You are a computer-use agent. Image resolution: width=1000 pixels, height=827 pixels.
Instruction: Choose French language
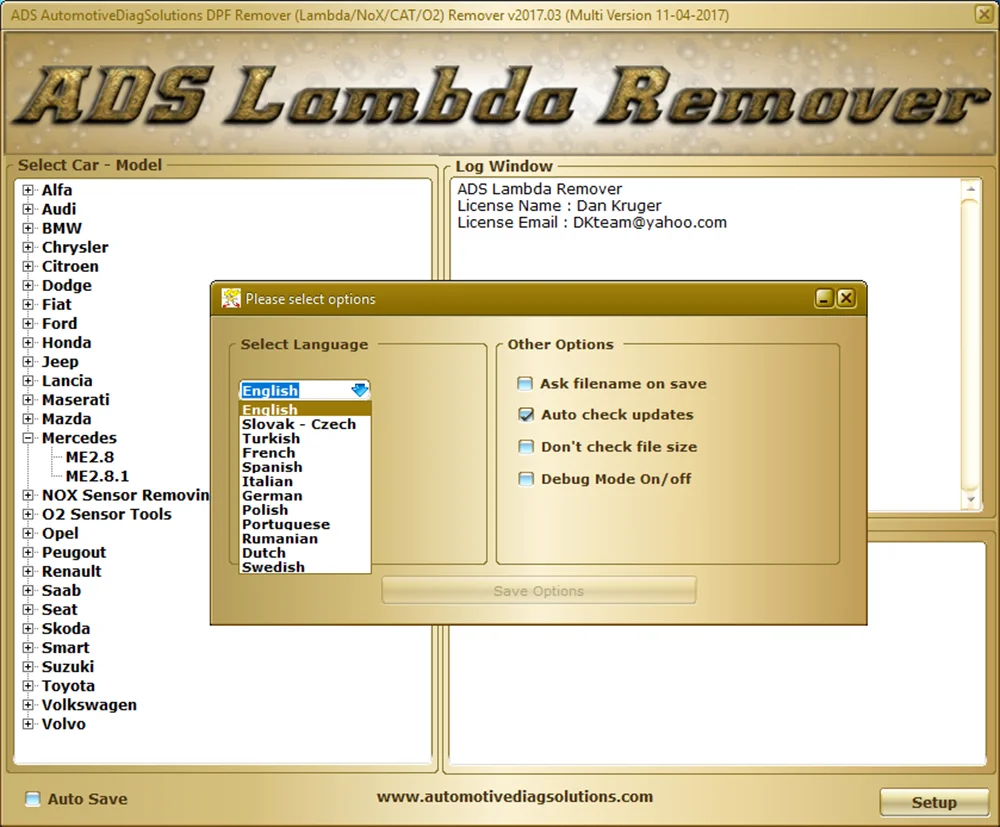pyautogui.click(x=305, y=453)
